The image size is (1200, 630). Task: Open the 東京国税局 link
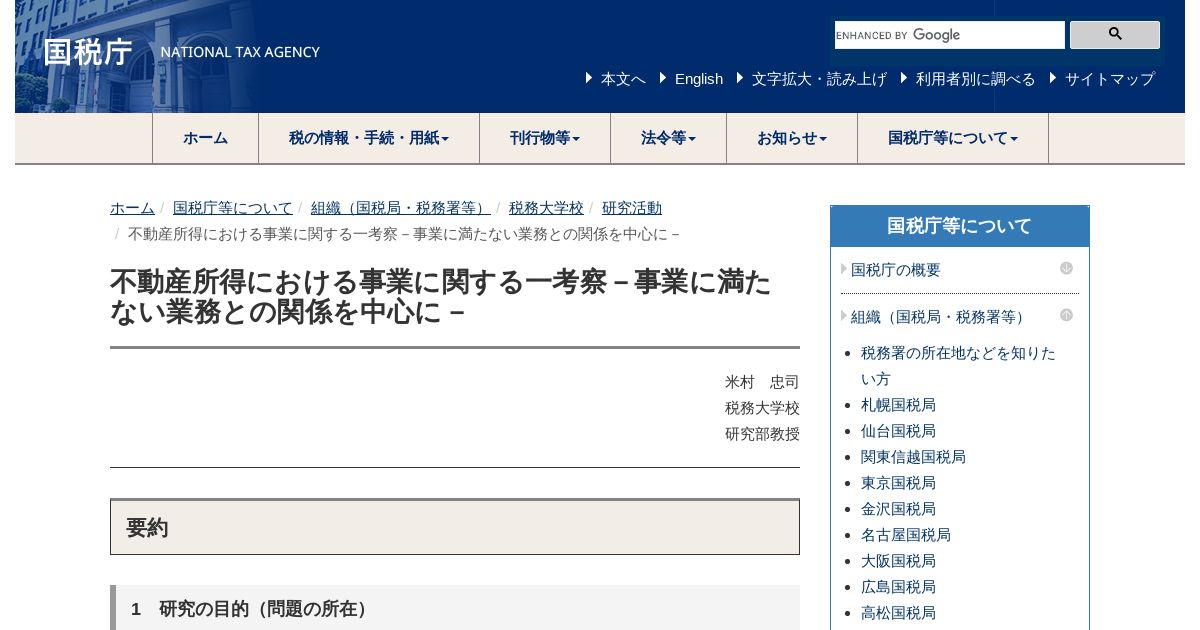[x=898, y=483]
